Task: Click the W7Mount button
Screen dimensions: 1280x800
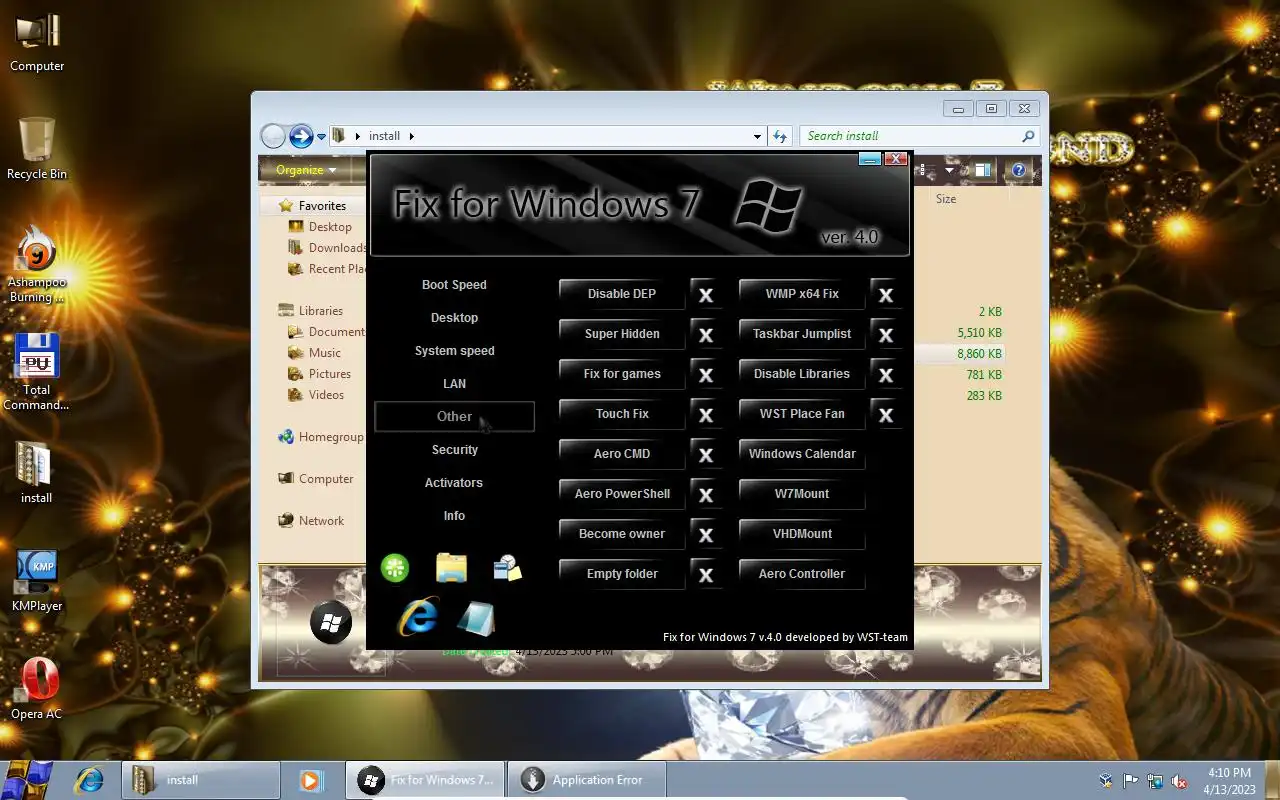Action: [x=802, y=494]
